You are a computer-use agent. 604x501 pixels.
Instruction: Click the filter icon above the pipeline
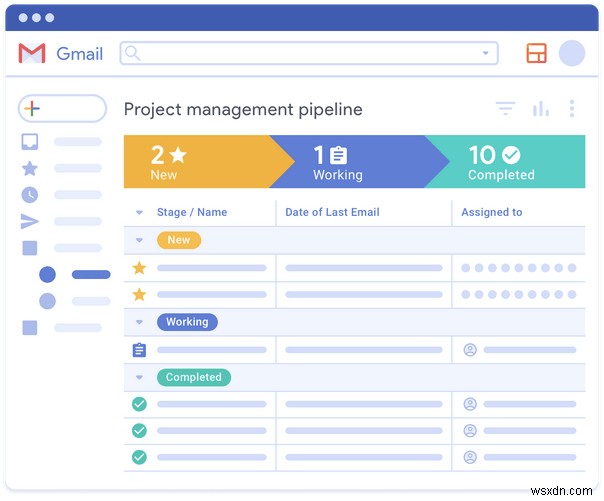click(x=506, y=109)
